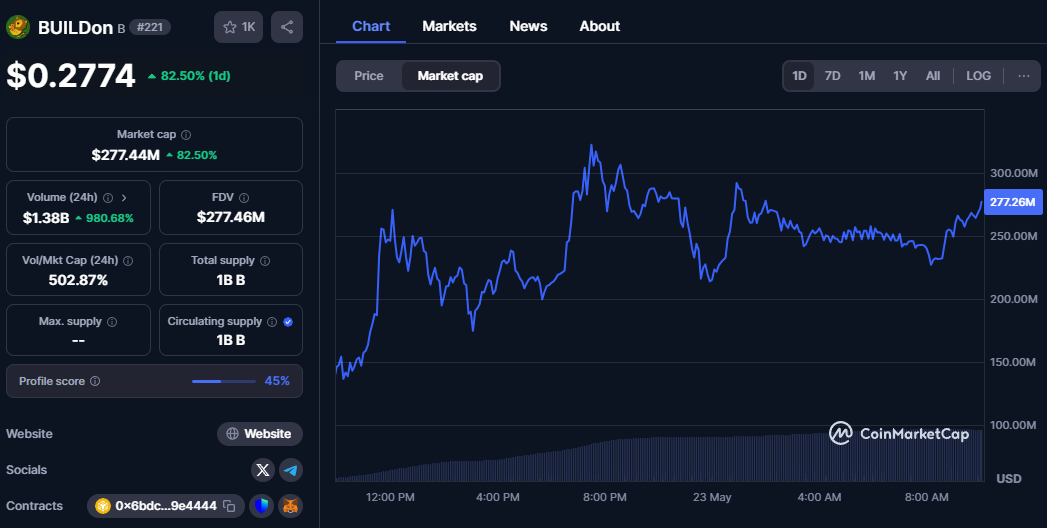Open the X (Twitter) social link
The height and width of the screenshot is (528, 1047).
coord(263,470)
